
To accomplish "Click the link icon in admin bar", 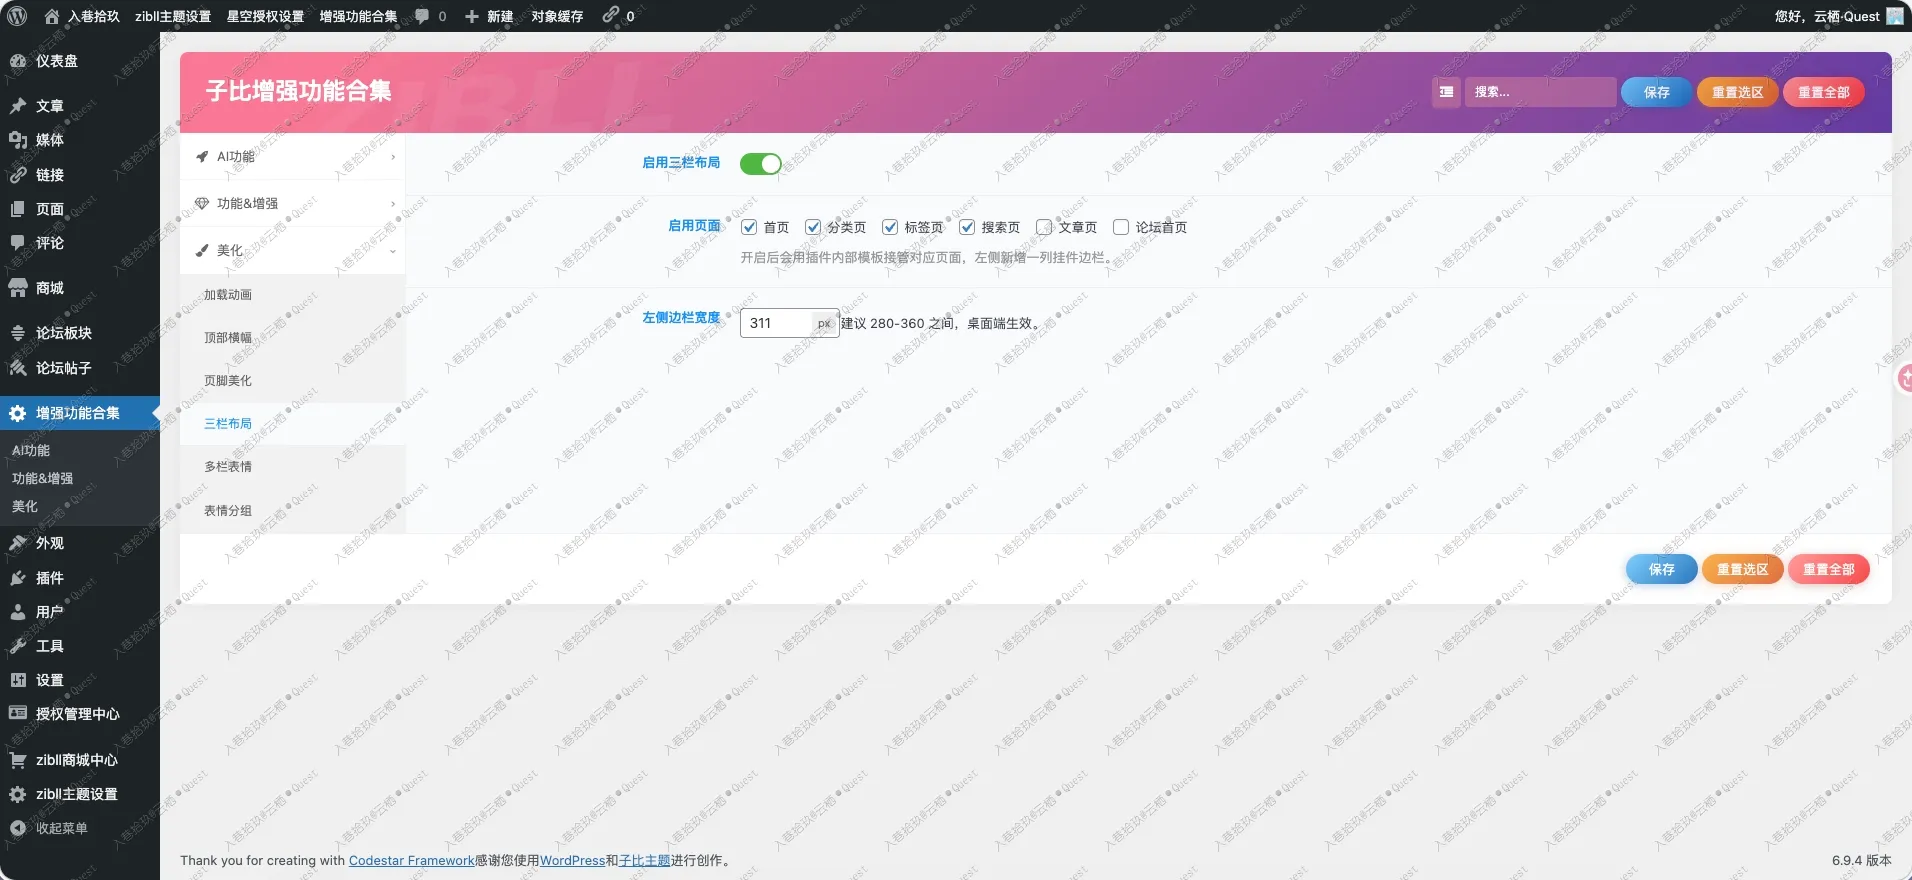I will tap(610, 15).
